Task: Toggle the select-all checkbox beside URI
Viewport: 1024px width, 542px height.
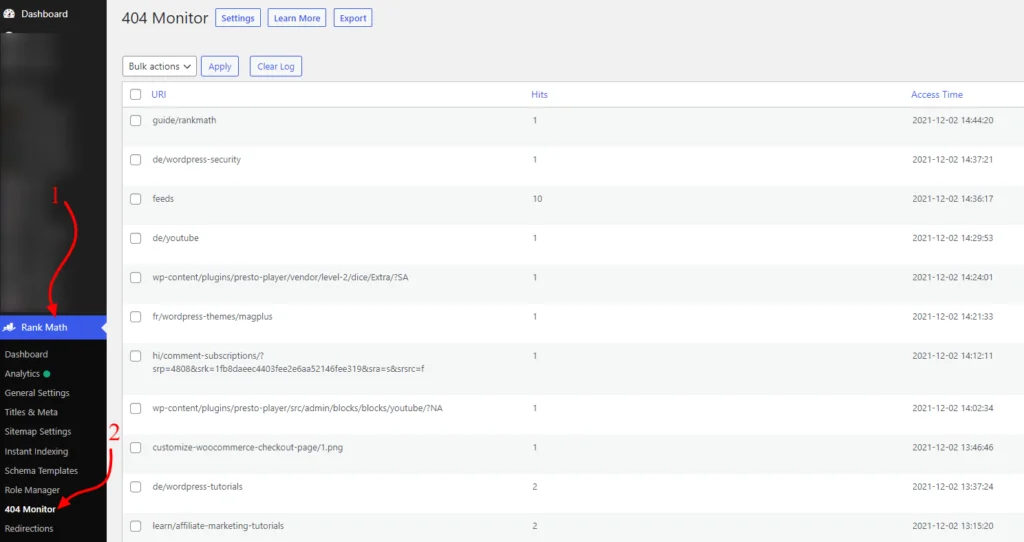Action: point(136,94)
